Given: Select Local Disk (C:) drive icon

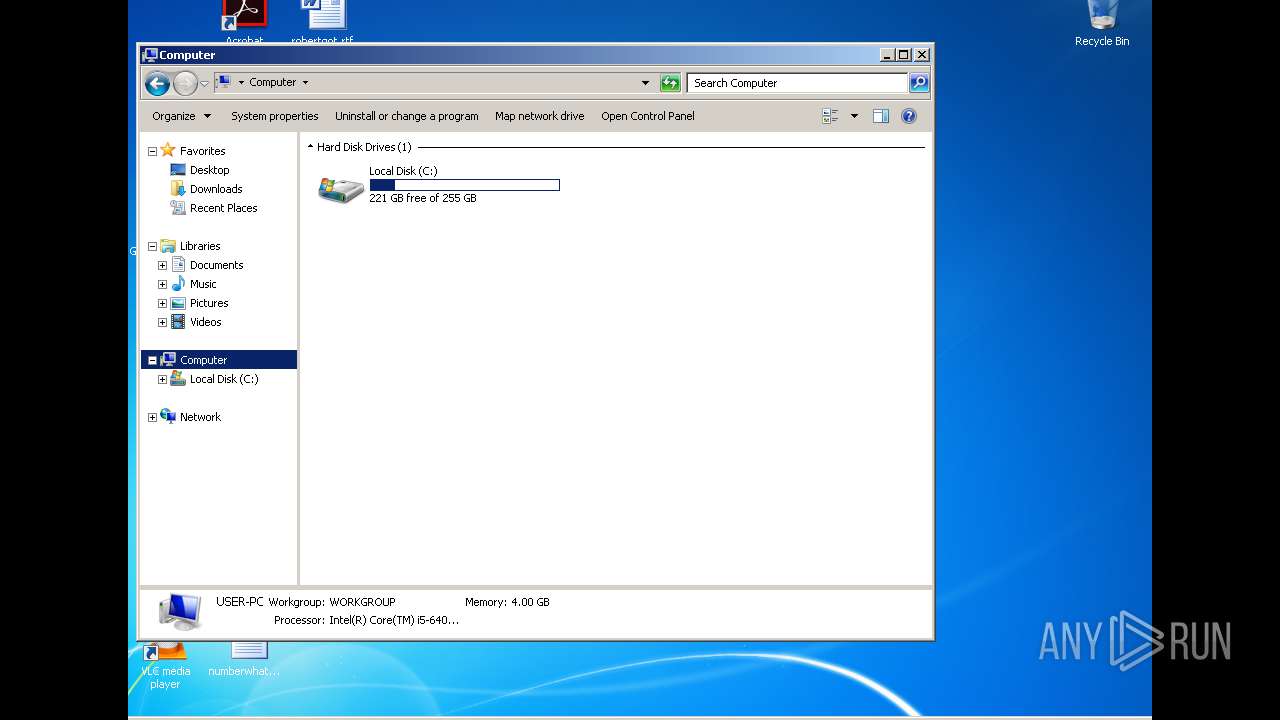Looking at the screenshot, I should [x=341, y=188].
